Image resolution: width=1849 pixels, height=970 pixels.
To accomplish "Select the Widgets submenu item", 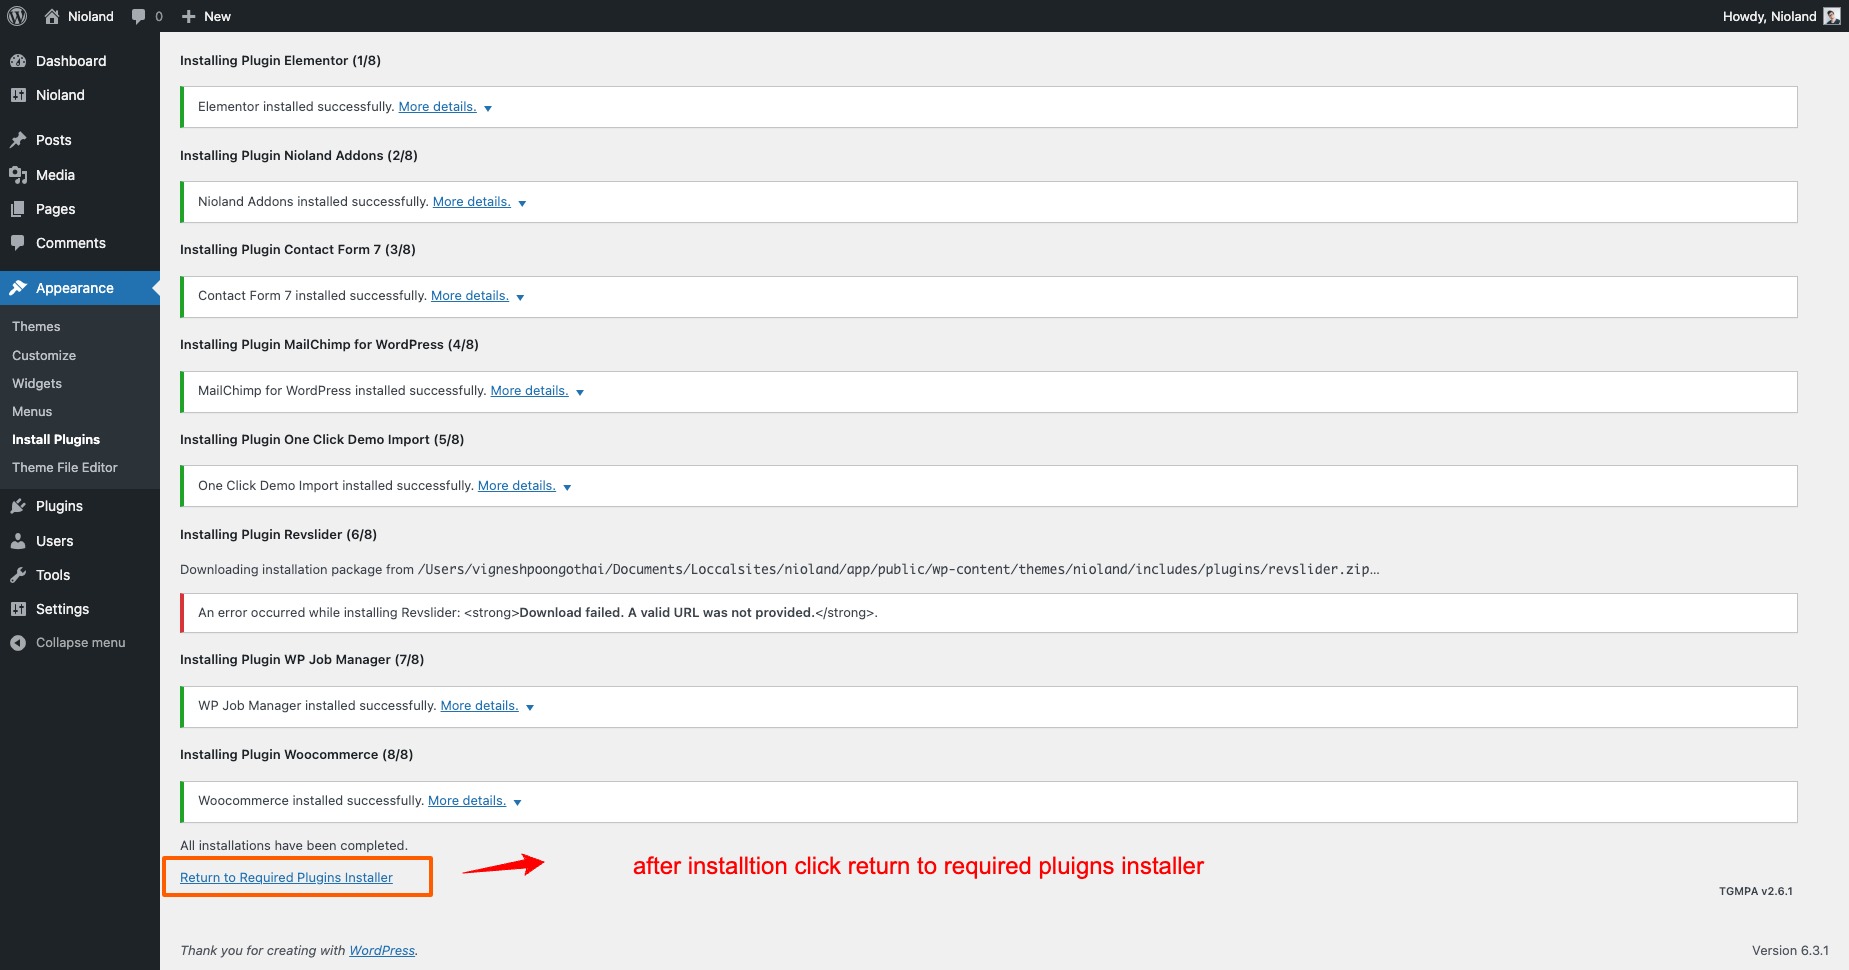I will [37, 383].
